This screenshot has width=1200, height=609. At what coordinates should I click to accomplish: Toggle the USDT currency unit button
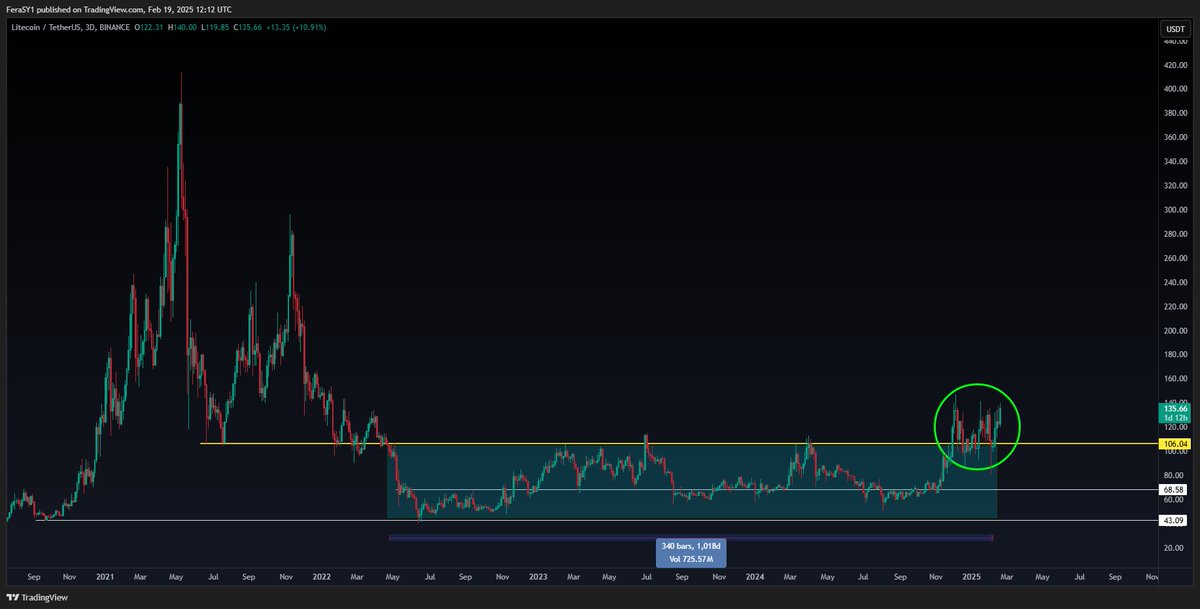(1174, 31)
